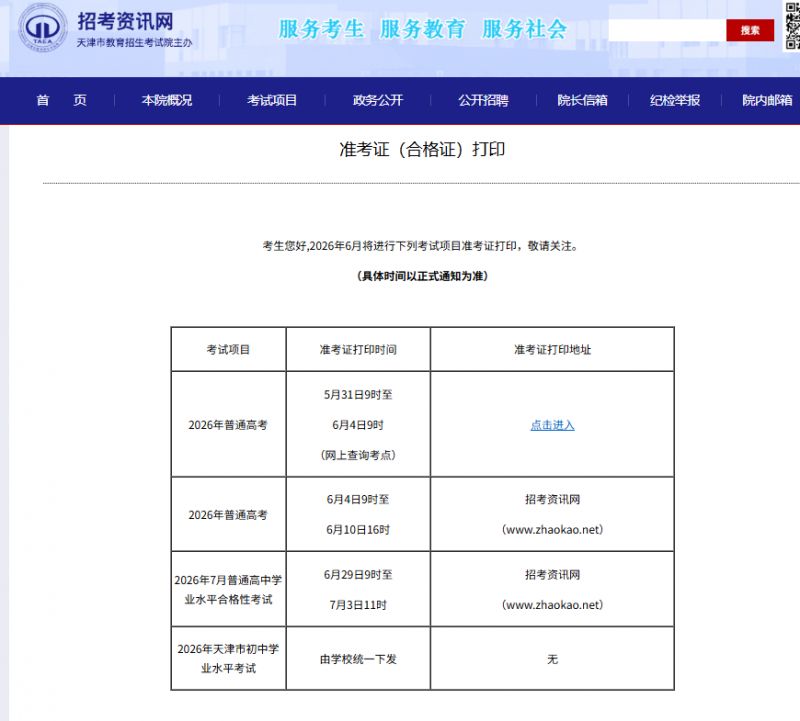
Task: Click the 5月31日9时至 time cell text
Action: click(358, 394)
